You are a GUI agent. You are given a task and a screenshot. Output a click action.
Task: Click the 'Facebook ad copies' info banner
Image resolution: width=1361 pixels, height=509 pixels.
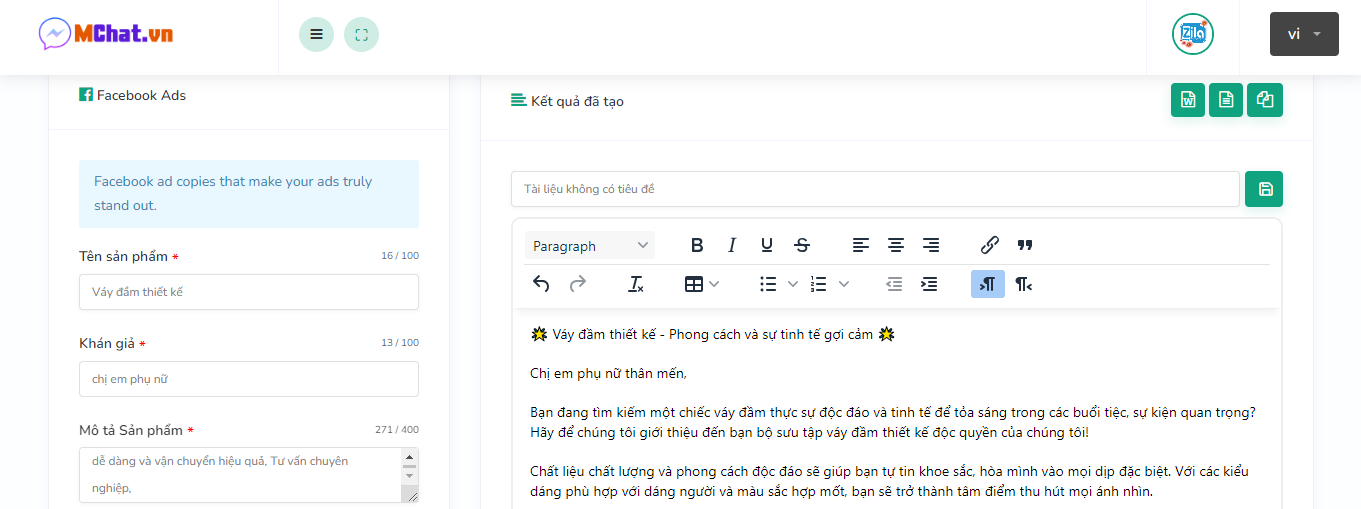point(249,194)
